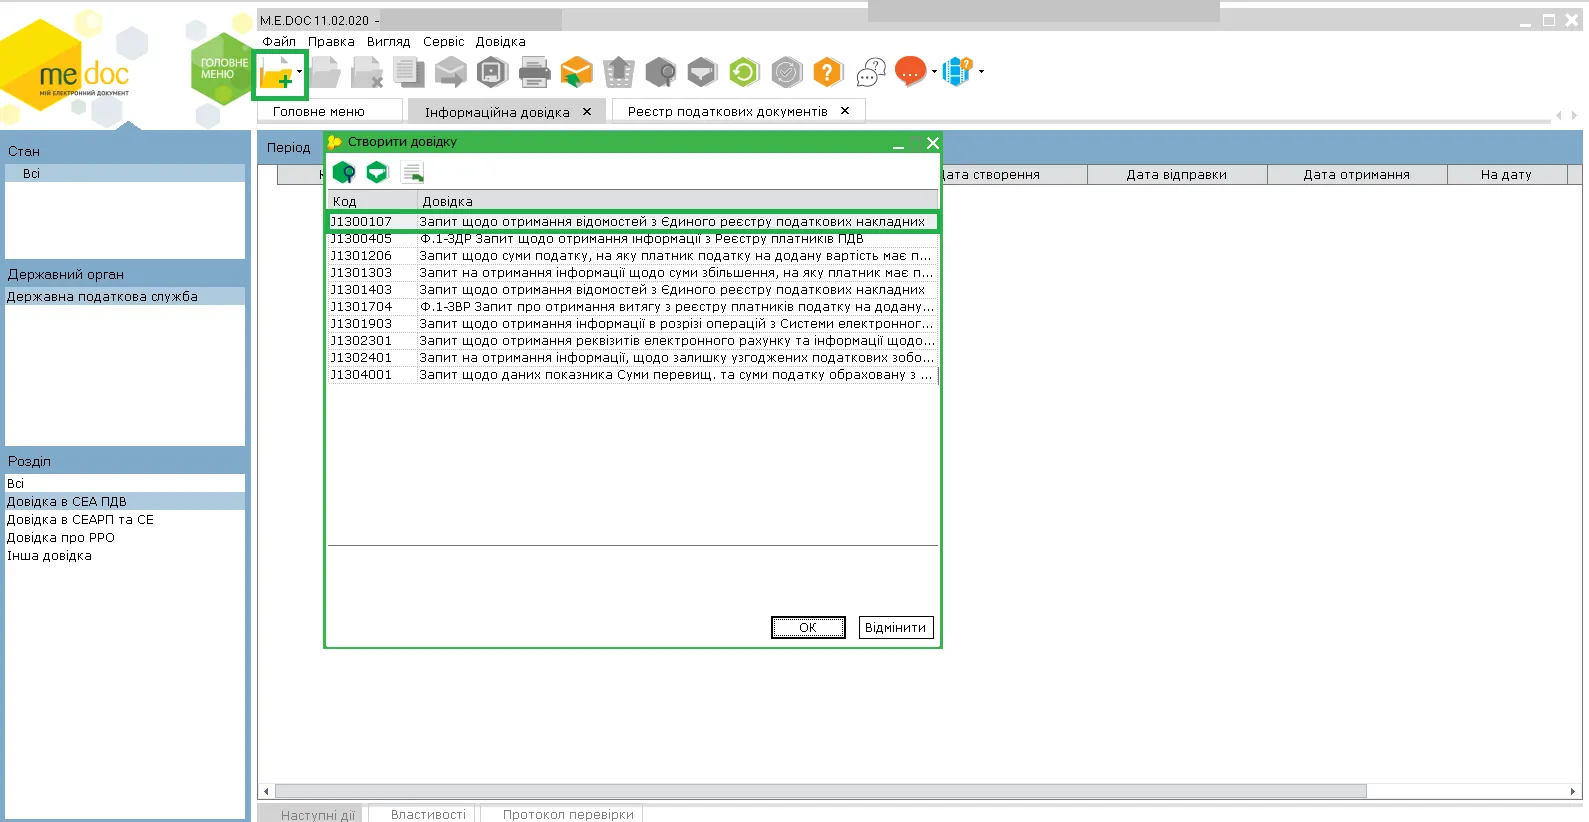Open the Сервіс menu
Image resolution: width=1589 pixels, height=822 pixels.
(x=443, y=42)
